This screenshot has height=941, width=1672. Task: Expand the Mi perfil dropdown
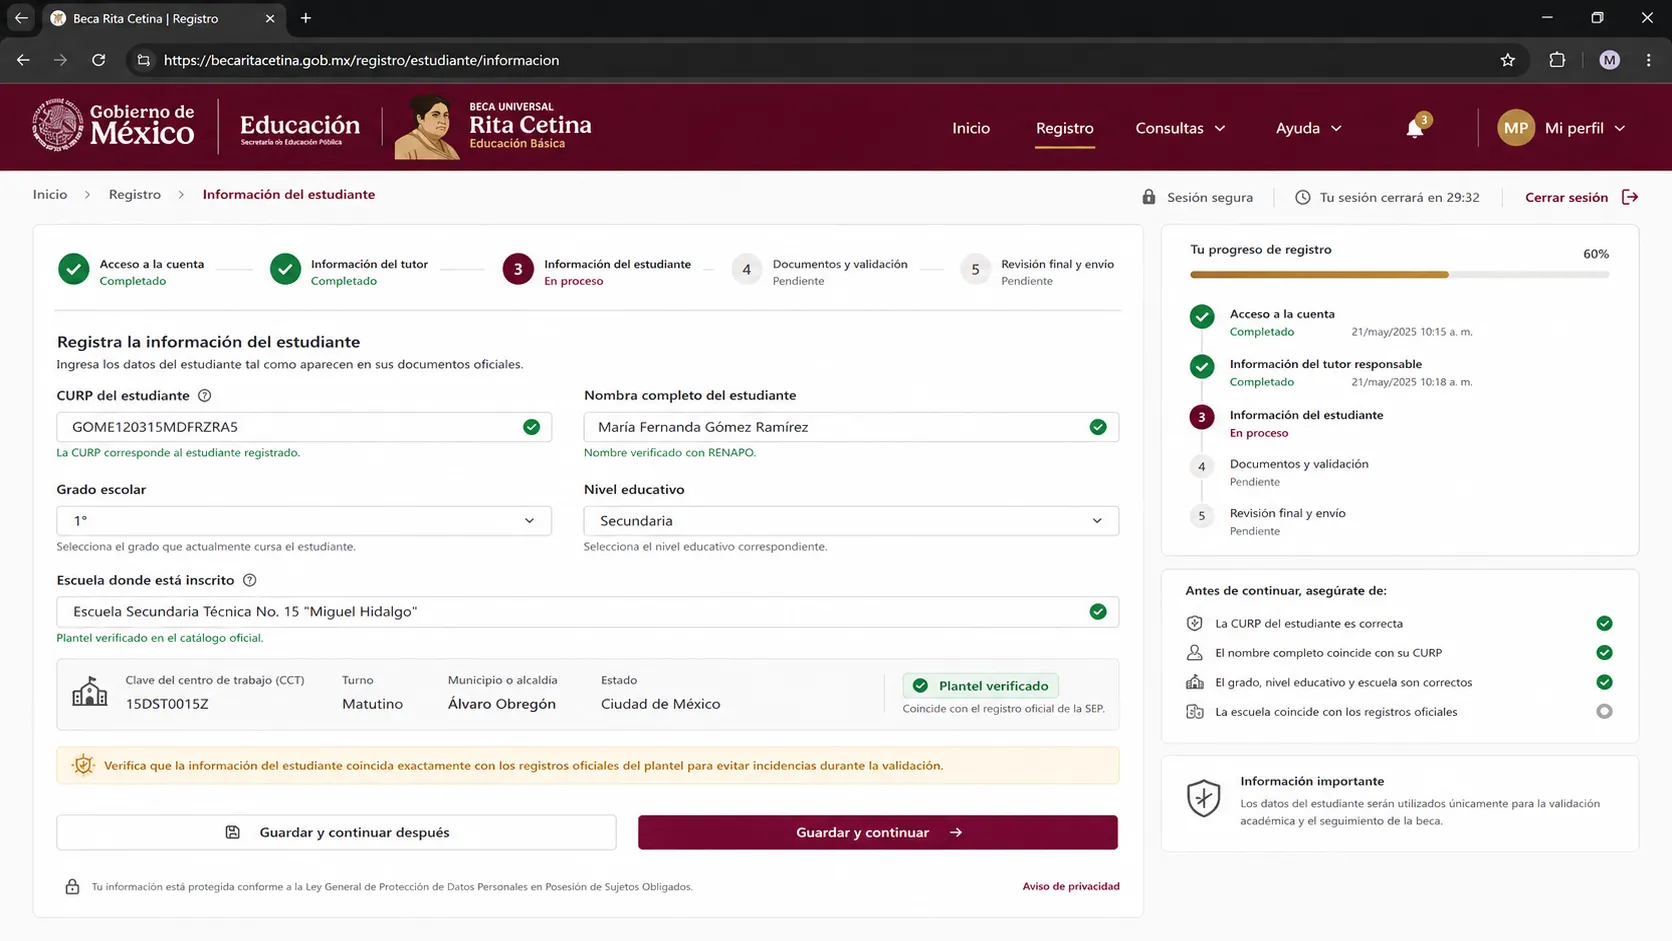(x=1585, y=128)
